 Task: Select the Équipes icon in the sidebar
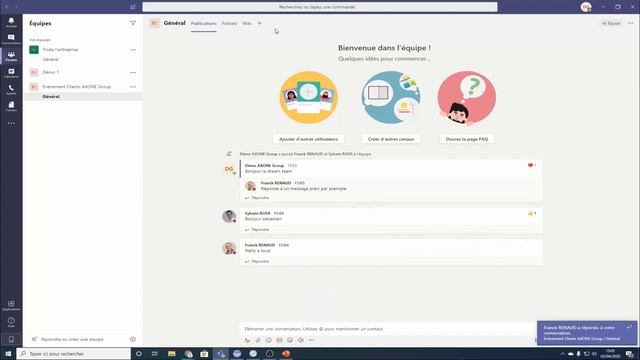11,56
